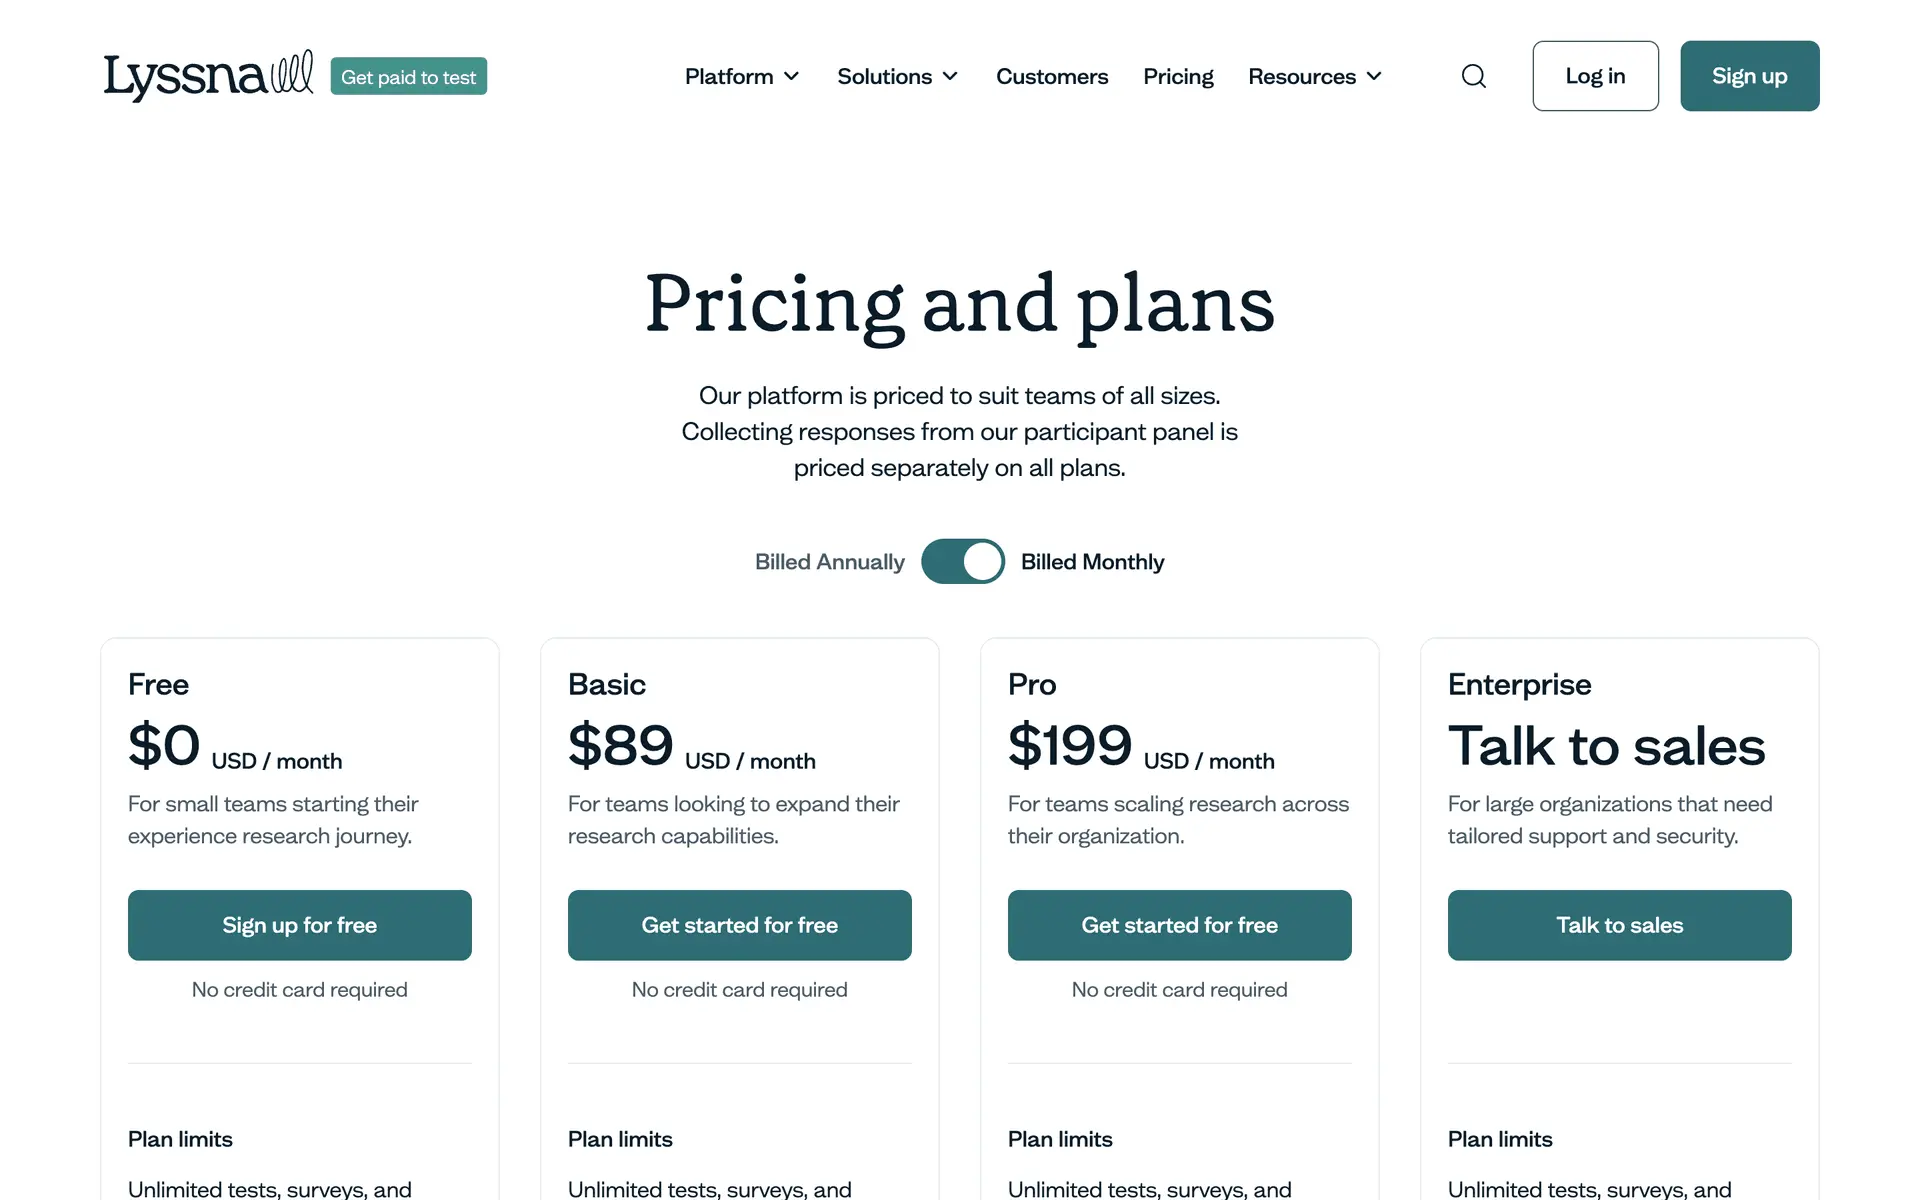This screenshot has width=1920, height=1200.
Task: Click the Get paid to test badge
Action: pyautogui.click(x=408, y=77)
